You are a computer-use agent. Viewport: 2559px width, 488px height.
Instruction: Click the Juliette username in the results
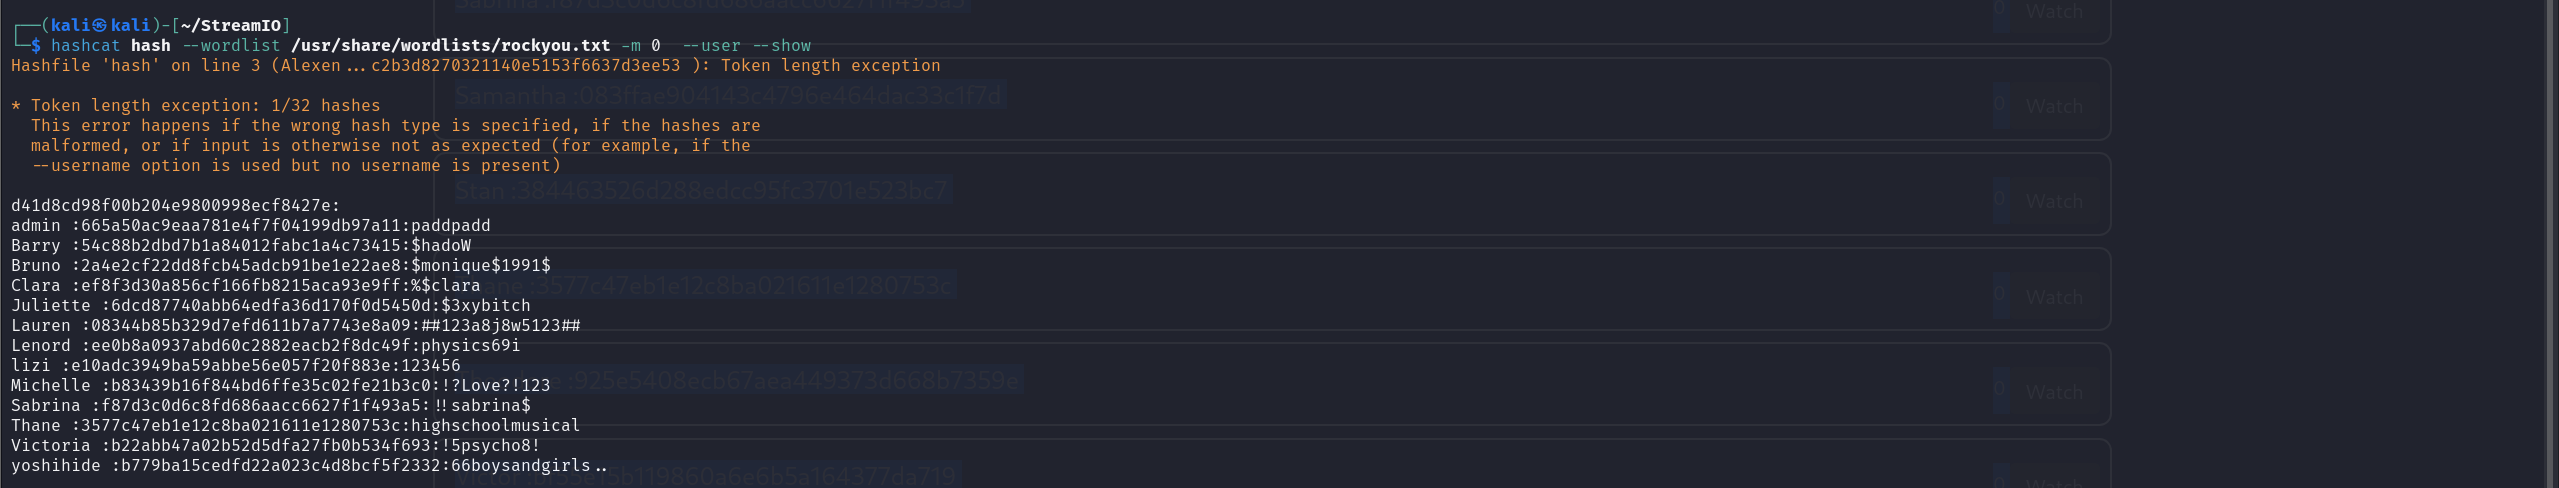(50, 305)
